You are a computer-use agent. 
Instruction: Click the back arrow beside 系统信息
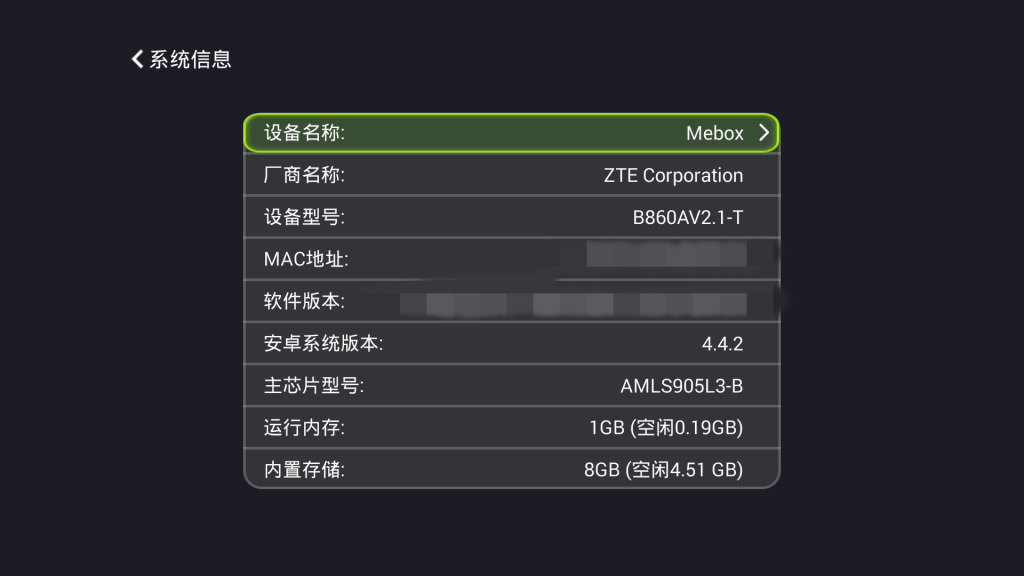138,59
